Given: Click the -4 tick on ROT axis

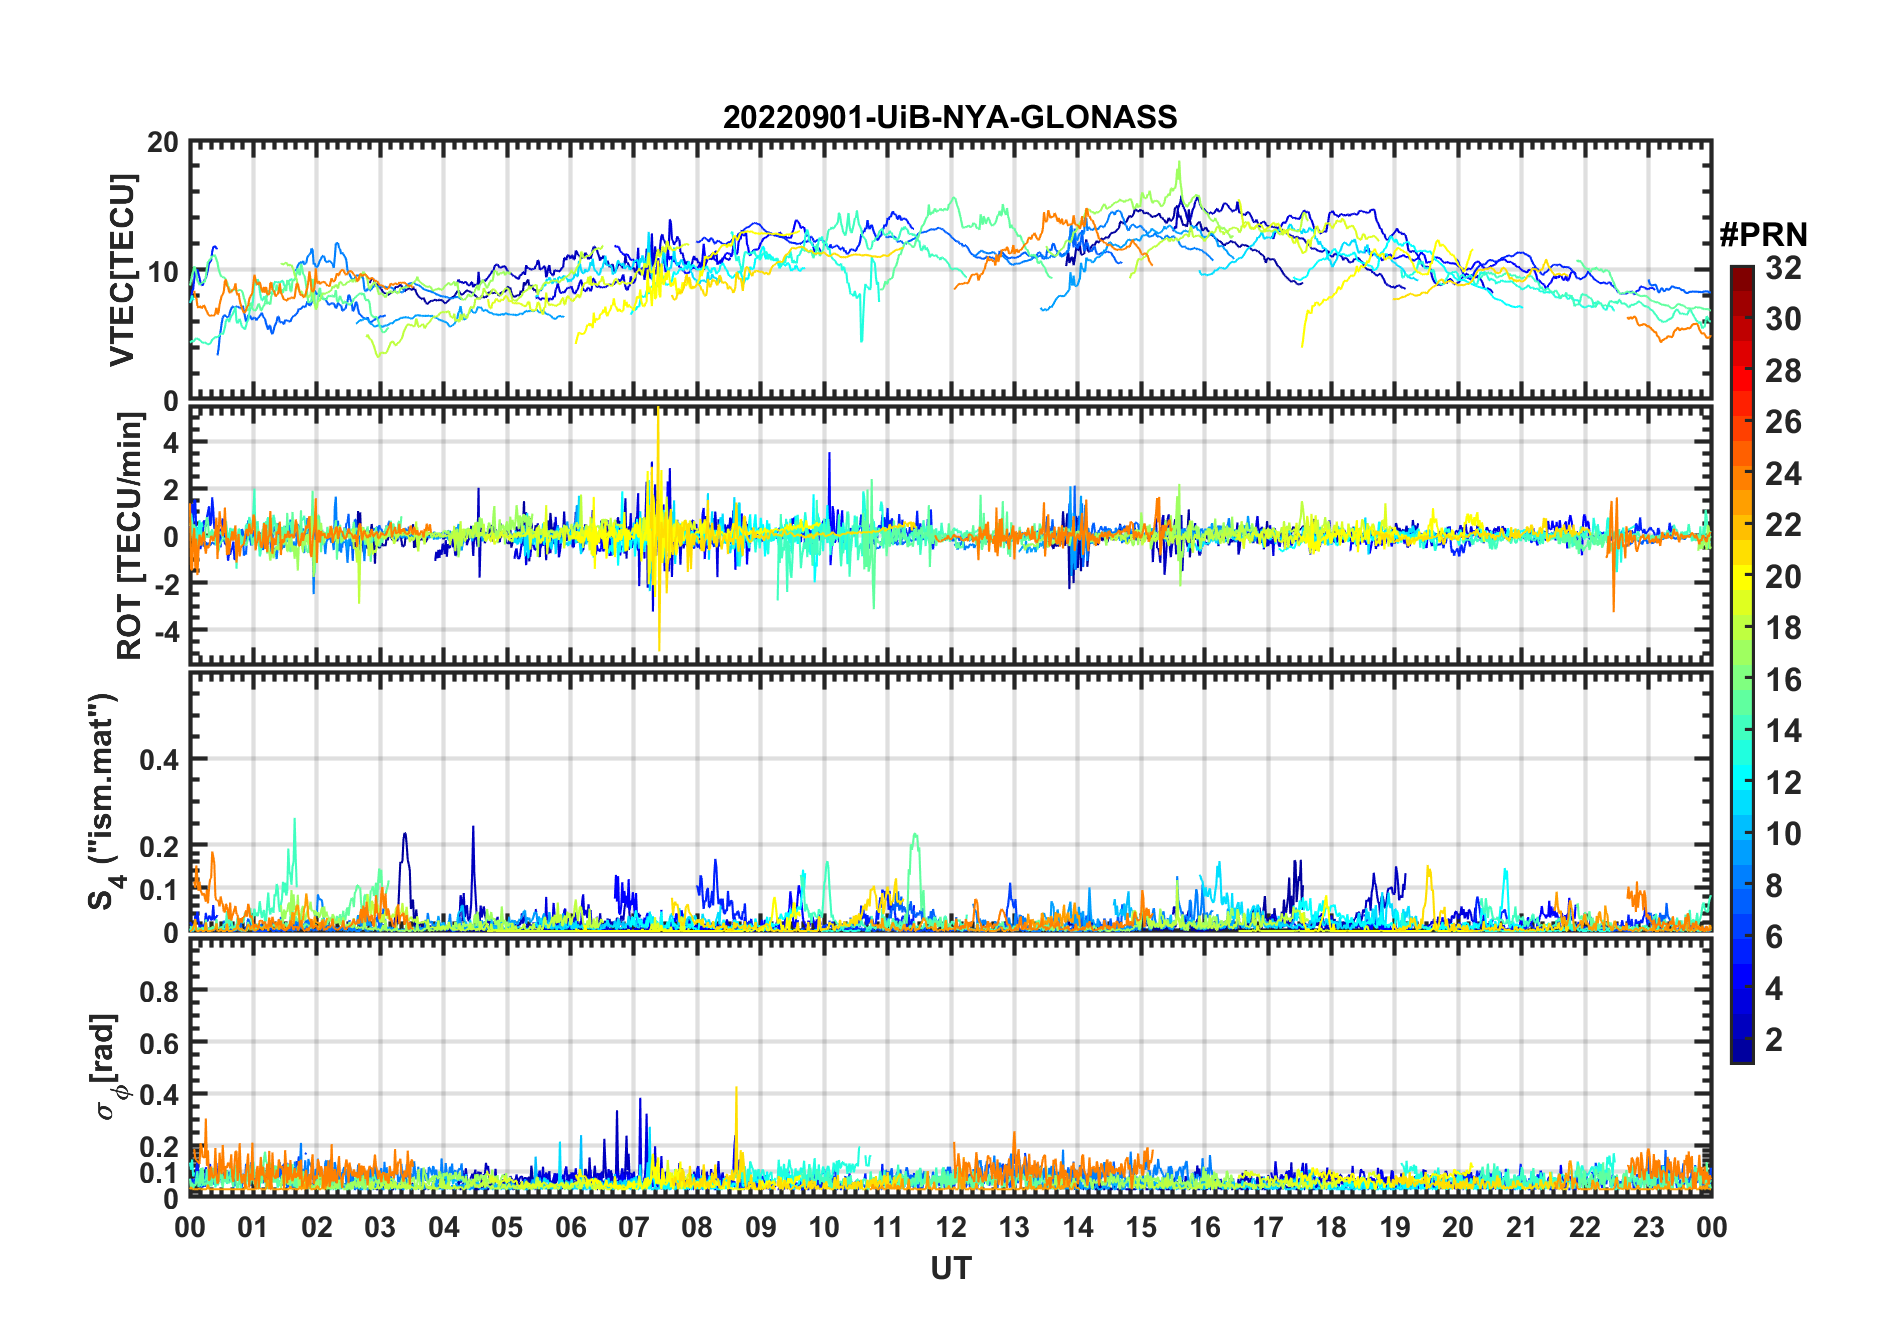Looking at the screenshot, I should (165, 631).
